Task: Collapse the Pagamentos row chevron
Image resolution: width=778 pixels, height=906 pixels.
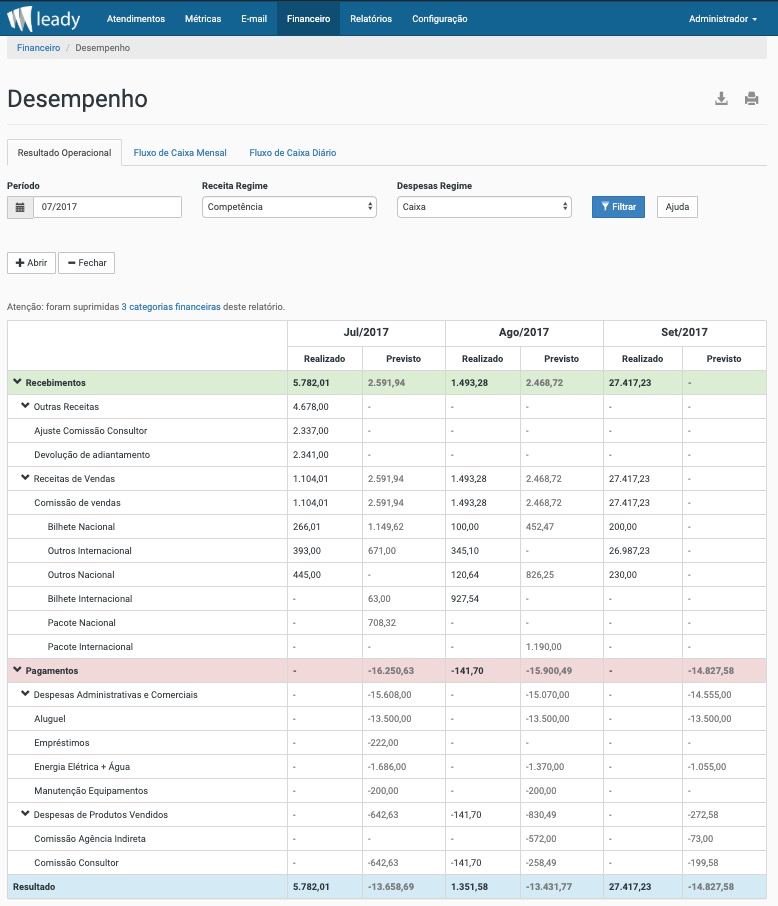Action: [x=17, y=670]
